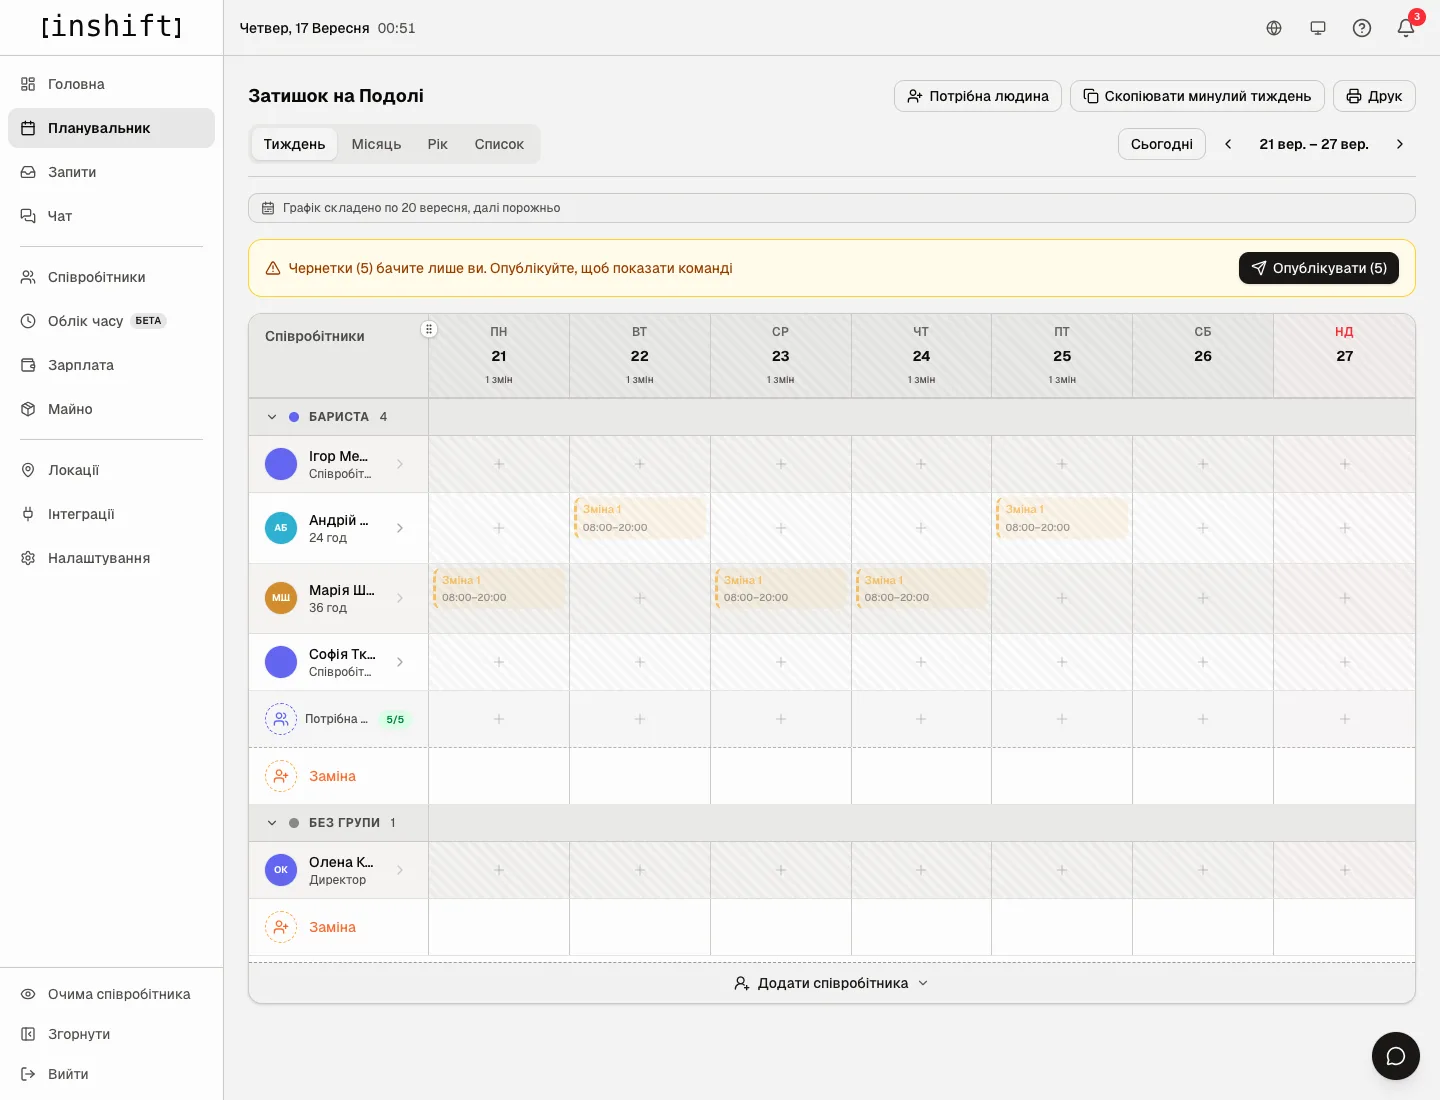Screen dimensions: 1440x1100
Task: Go to previous week arrow
Action: coord(1228,144)
